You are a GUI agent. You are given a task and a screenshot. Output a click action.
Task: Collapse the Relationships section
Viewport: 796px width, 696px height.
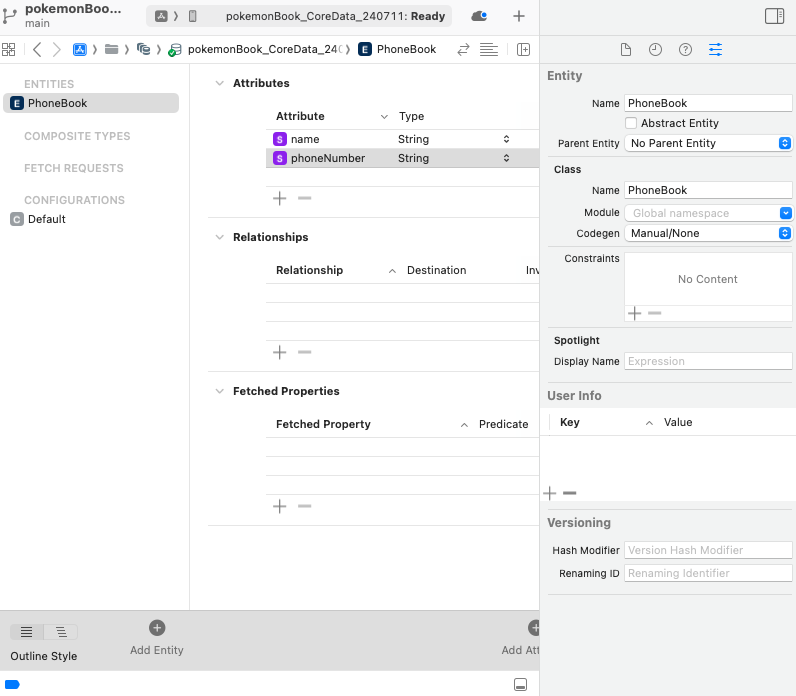click(x=219, y=237)
